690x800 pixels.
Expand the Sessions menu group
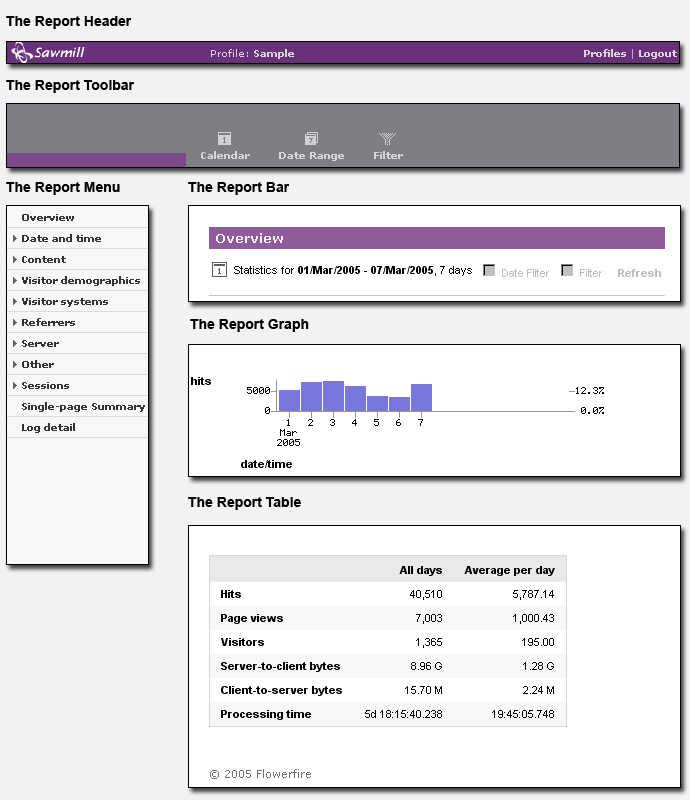point(45,386)
